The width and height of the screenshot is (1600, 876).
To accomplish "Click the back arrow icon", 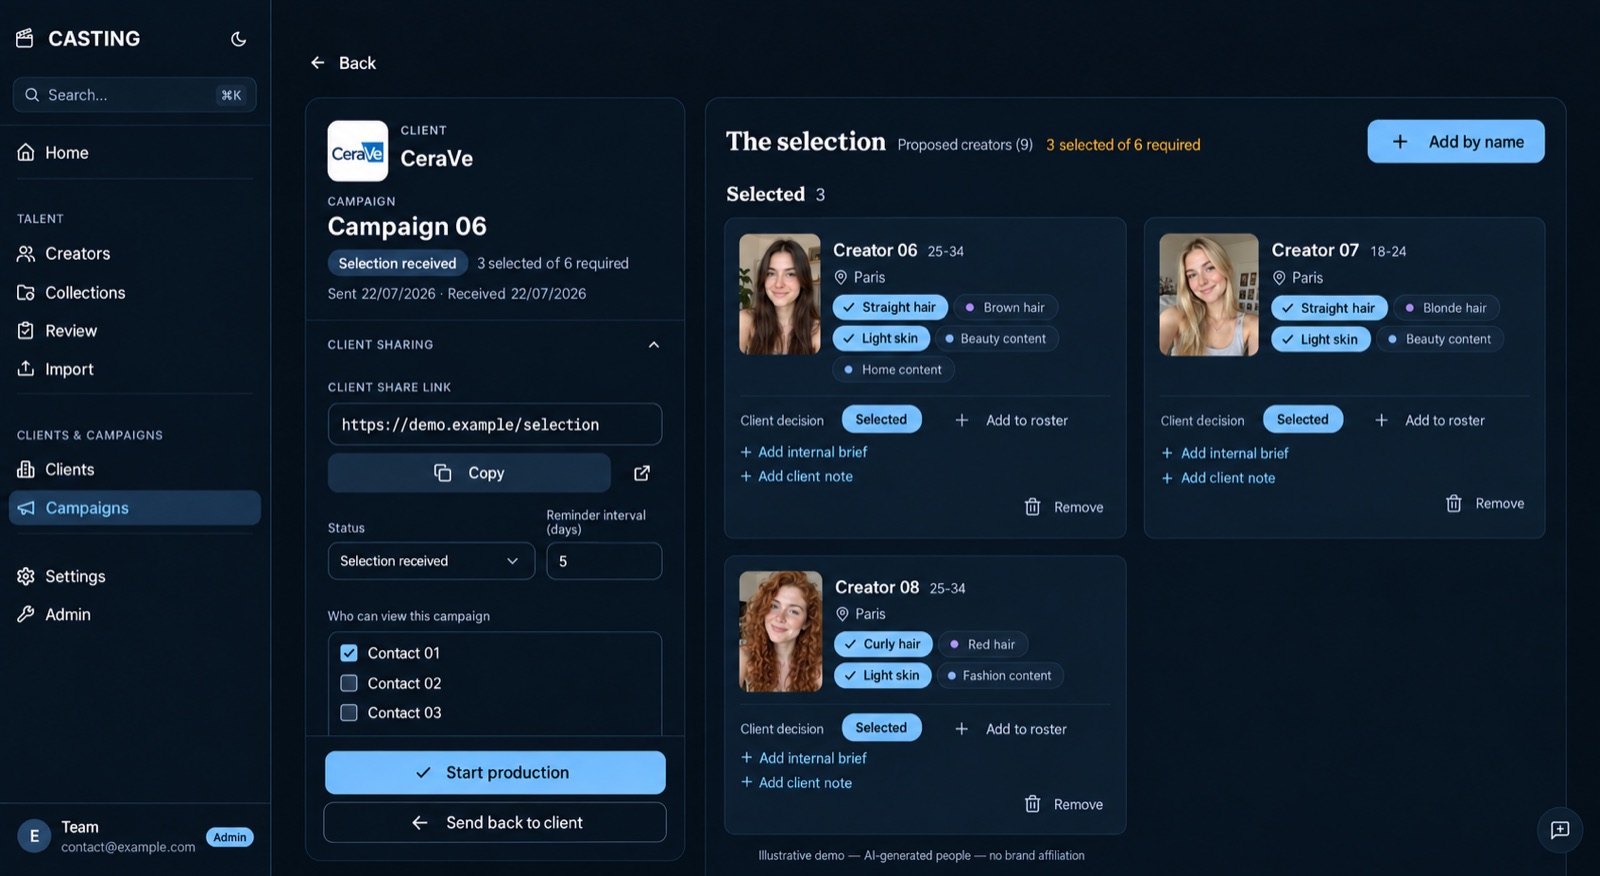I will (x=318, y=63).
